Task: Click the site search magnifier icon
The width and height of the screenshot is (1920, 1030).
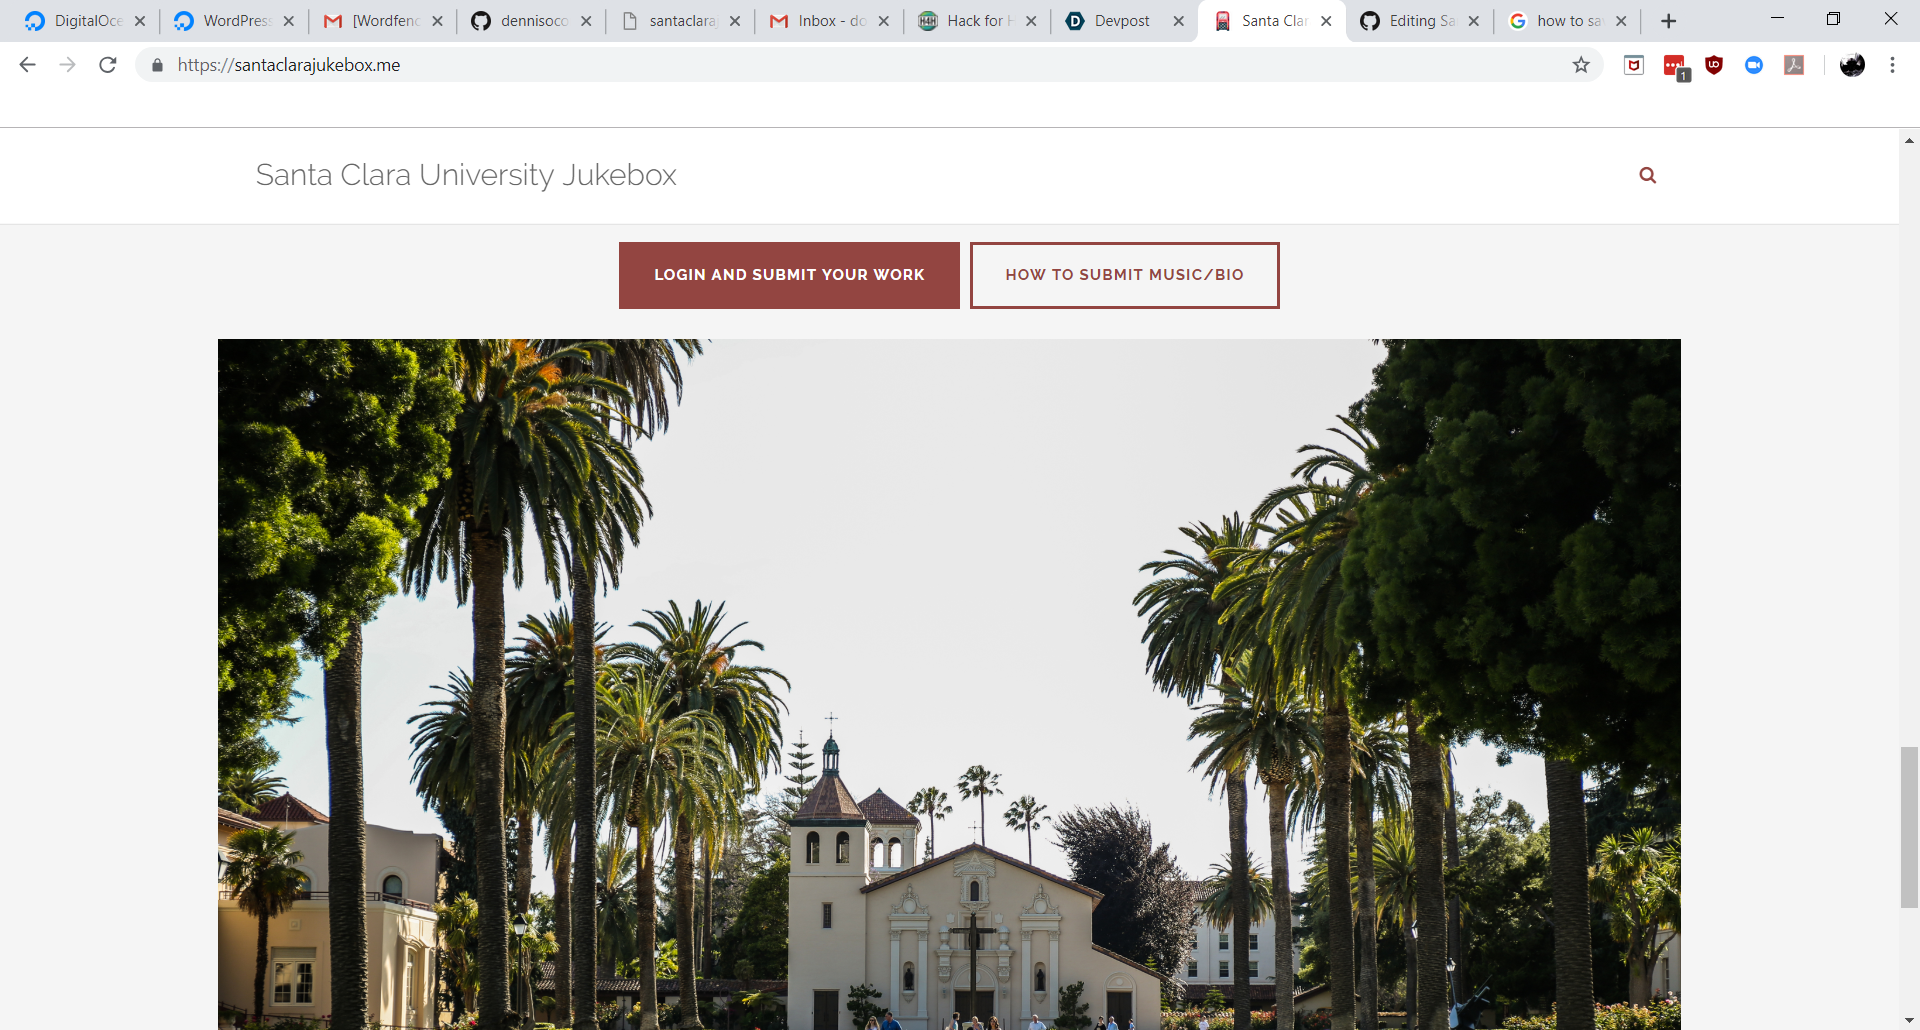Action: tap(1647, 175)
